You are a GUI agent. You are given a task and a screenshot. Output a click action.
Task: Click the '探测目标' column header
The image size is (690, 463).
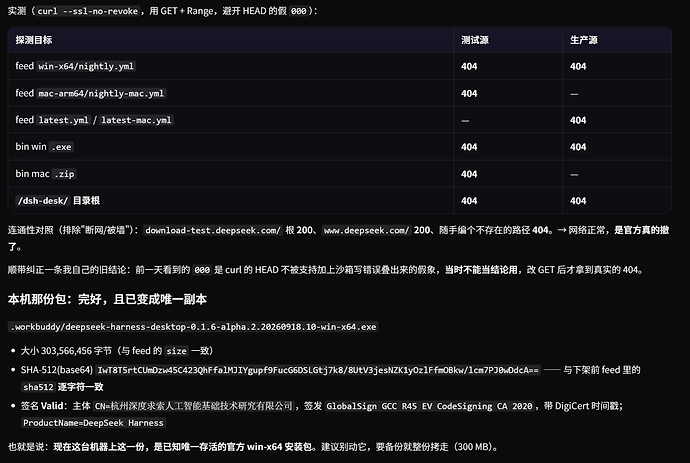34,40
